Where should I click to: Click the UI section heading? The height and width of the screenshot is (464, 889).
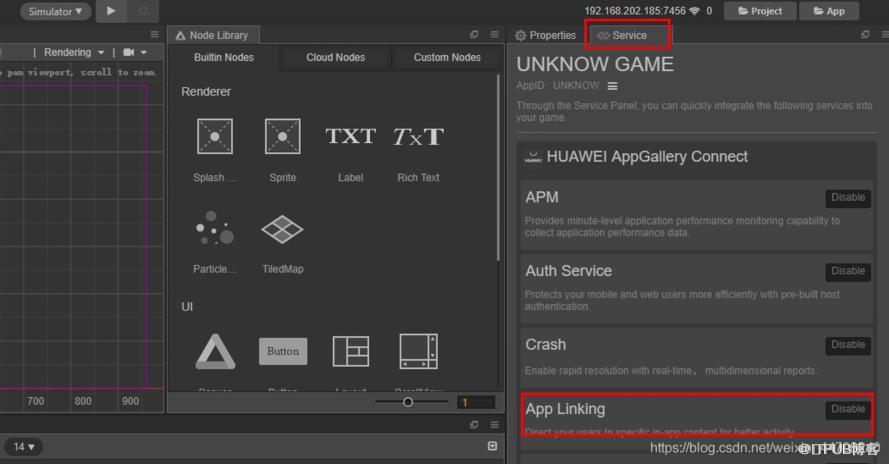[x=187, y=307]
